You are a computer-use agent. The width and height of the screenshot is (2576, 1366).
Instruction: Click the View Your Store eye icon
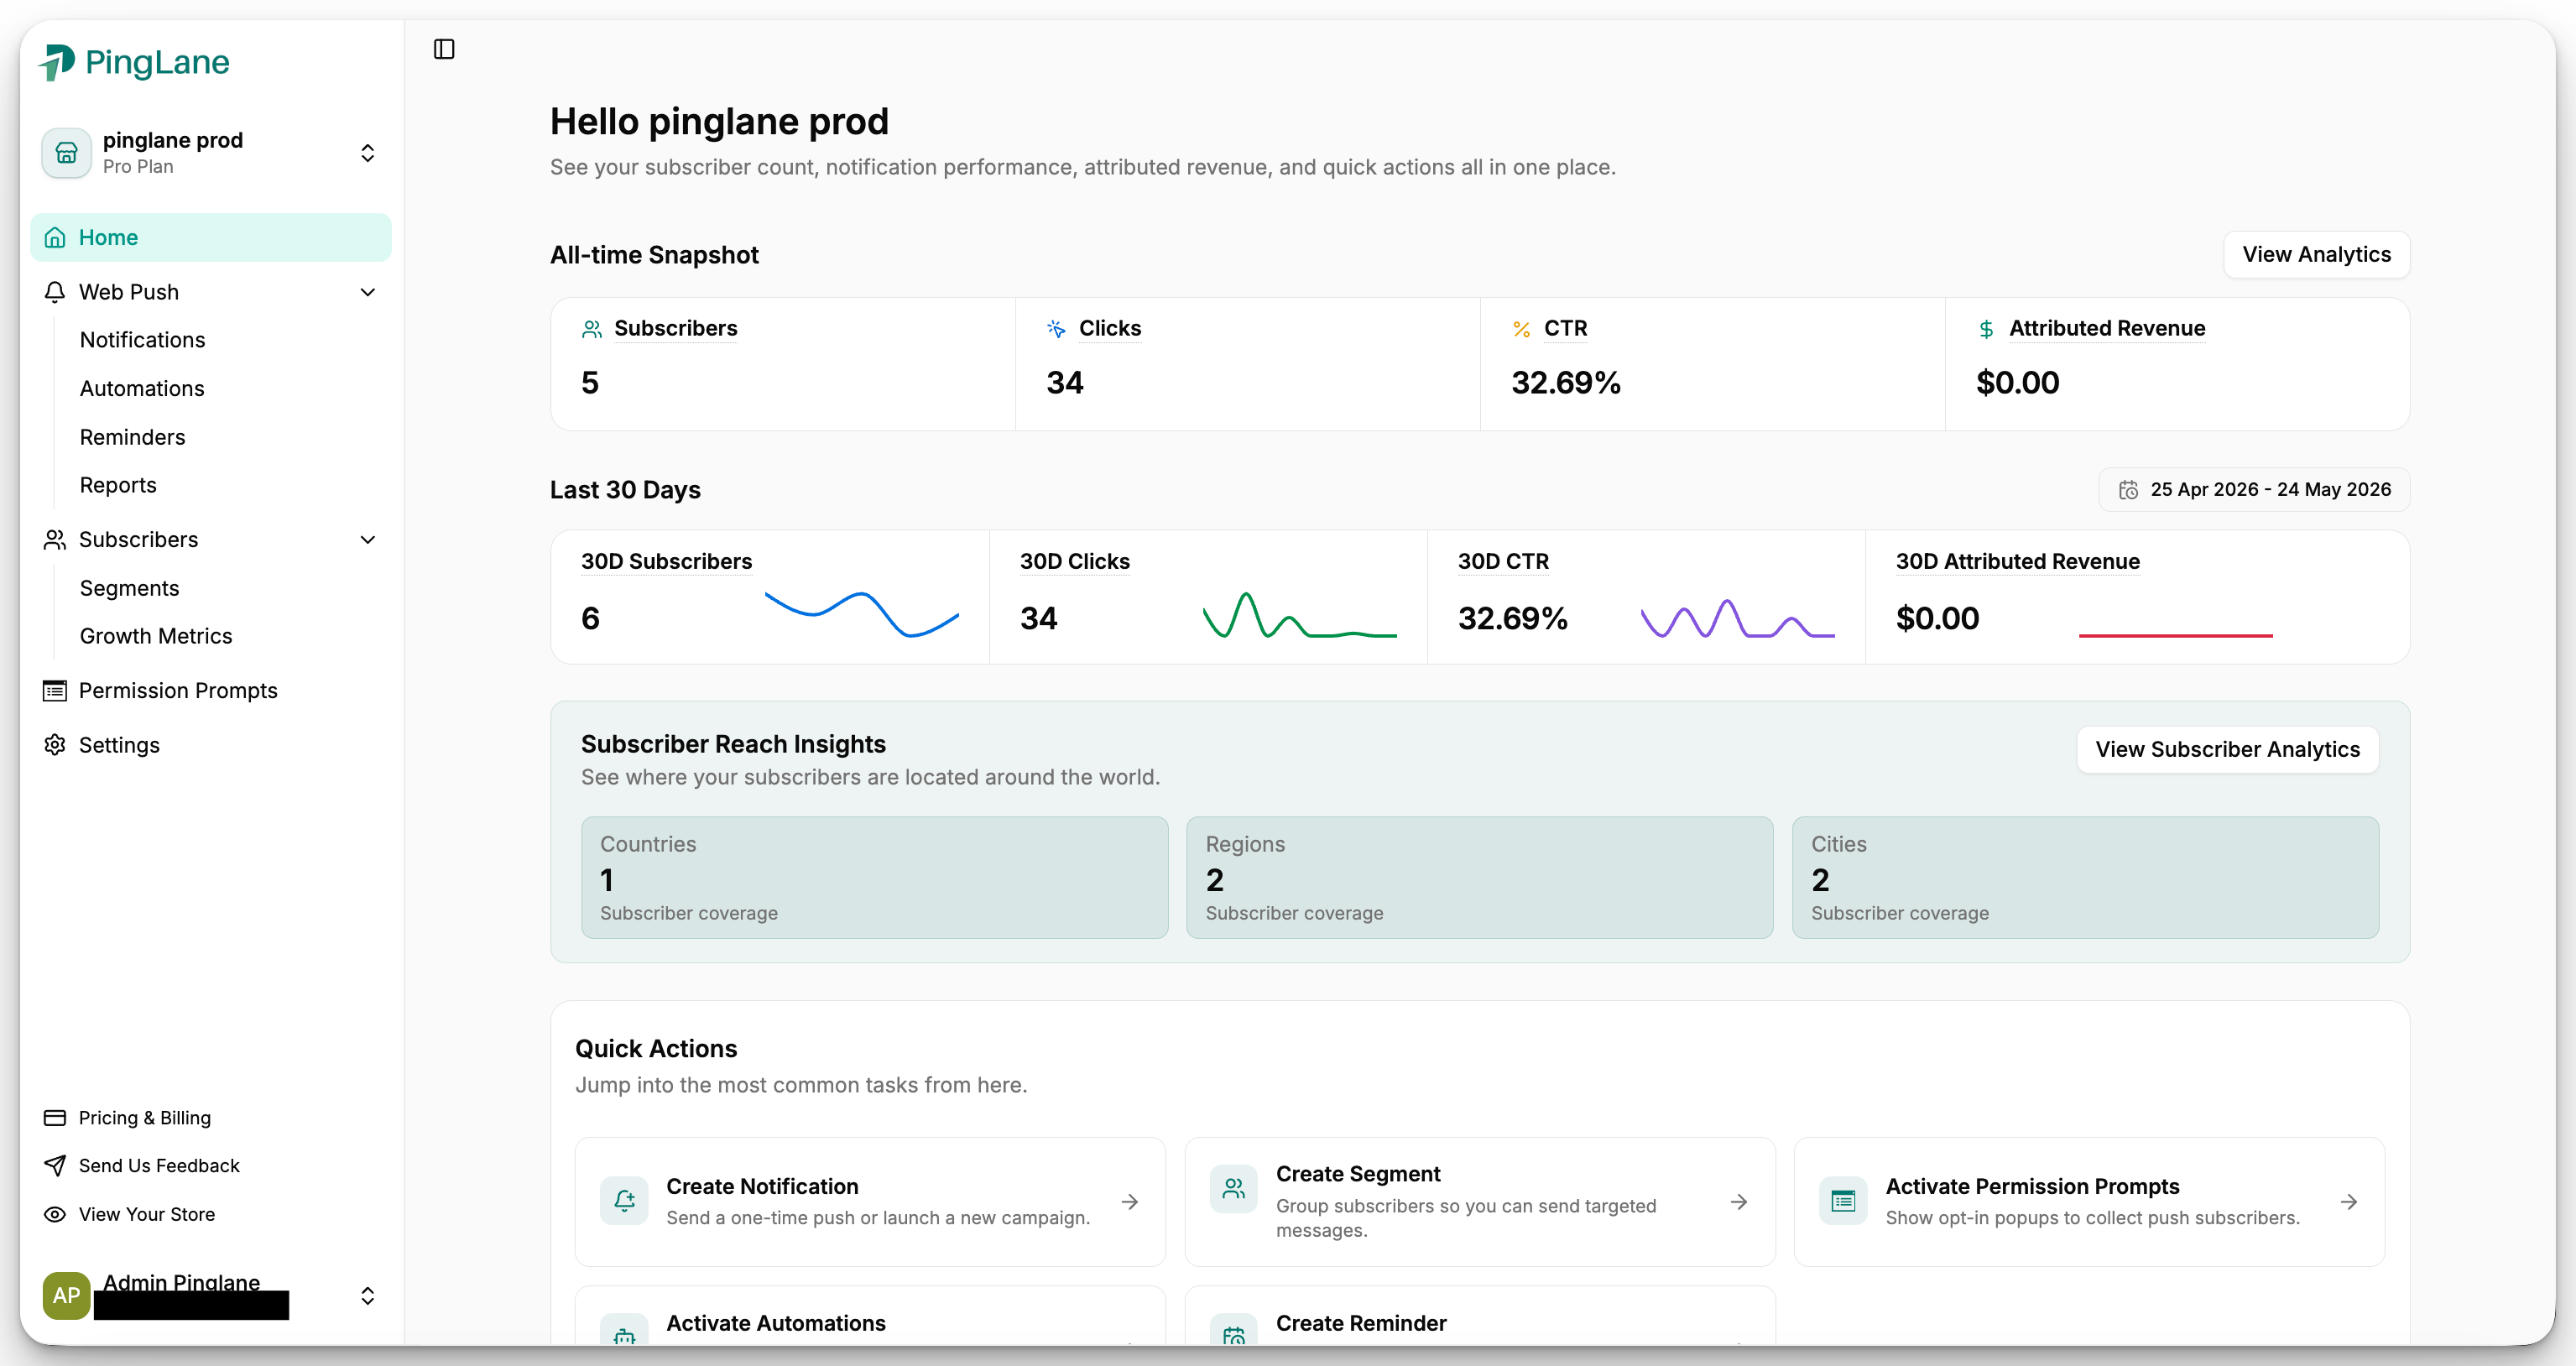[x=55, y=1214]
